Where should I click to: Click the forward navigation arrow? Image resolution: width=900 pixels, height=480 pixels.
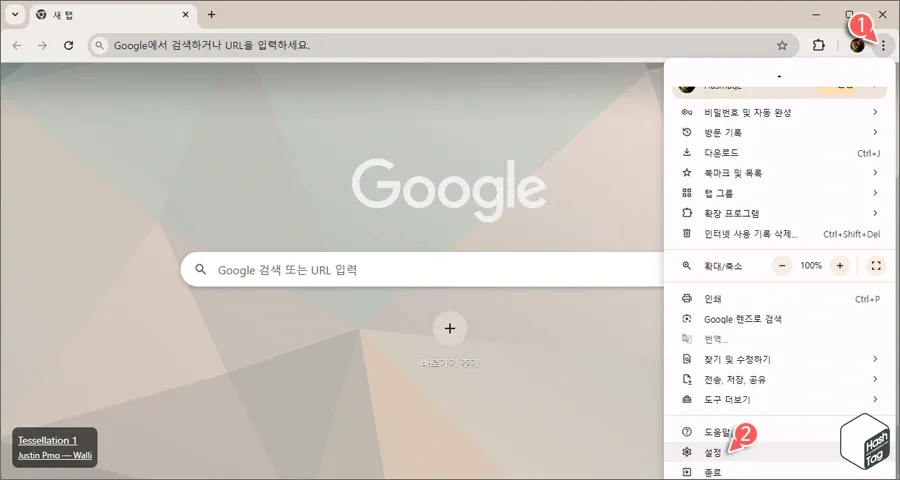pos(42,45)
